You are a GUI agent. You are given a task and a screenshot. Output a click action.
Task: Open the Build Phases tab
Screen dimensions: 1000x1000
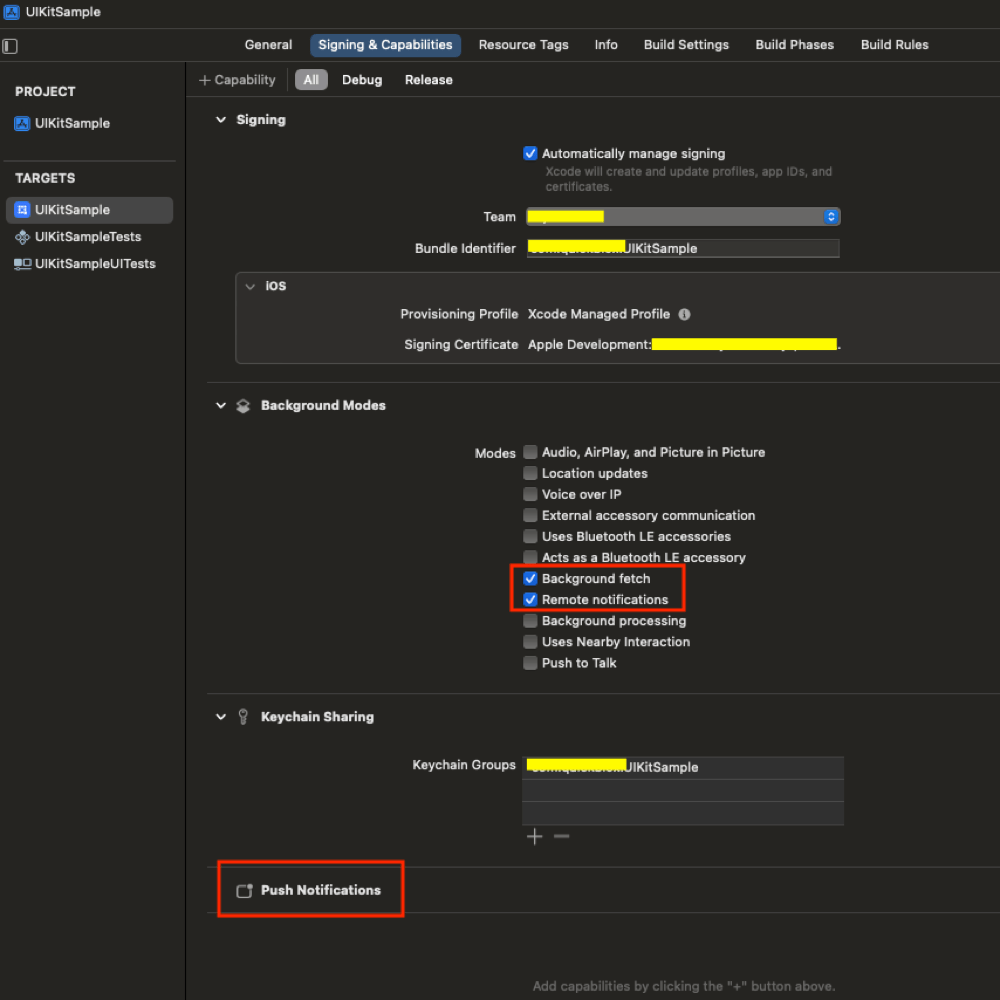(795, 45)
